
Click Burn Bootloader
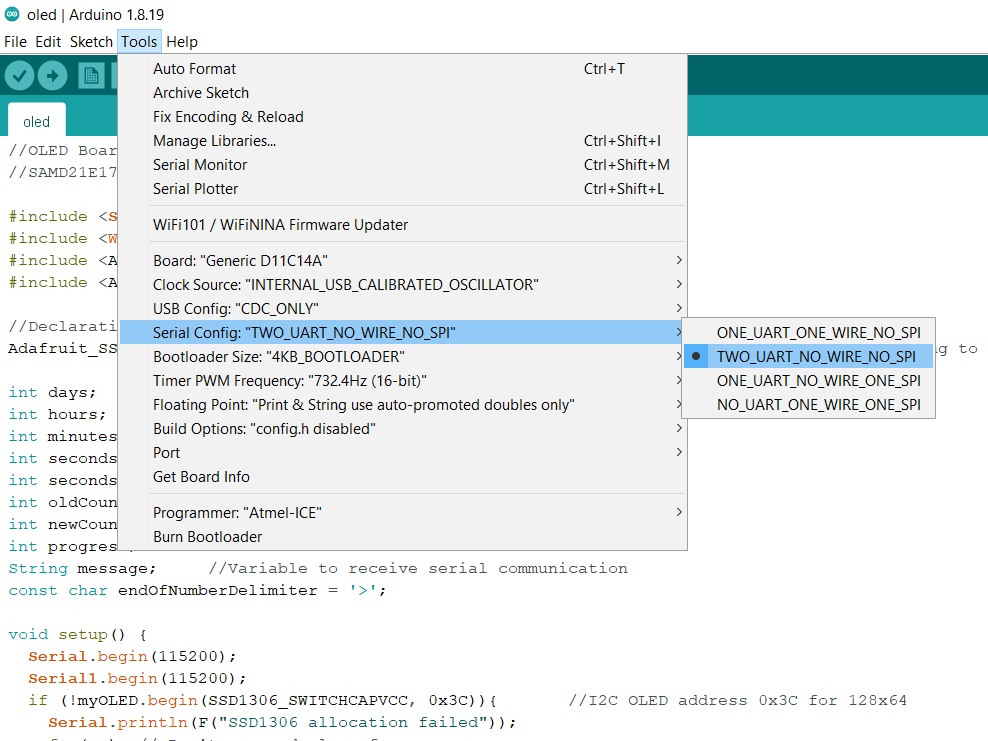click(x=208, y=536)
